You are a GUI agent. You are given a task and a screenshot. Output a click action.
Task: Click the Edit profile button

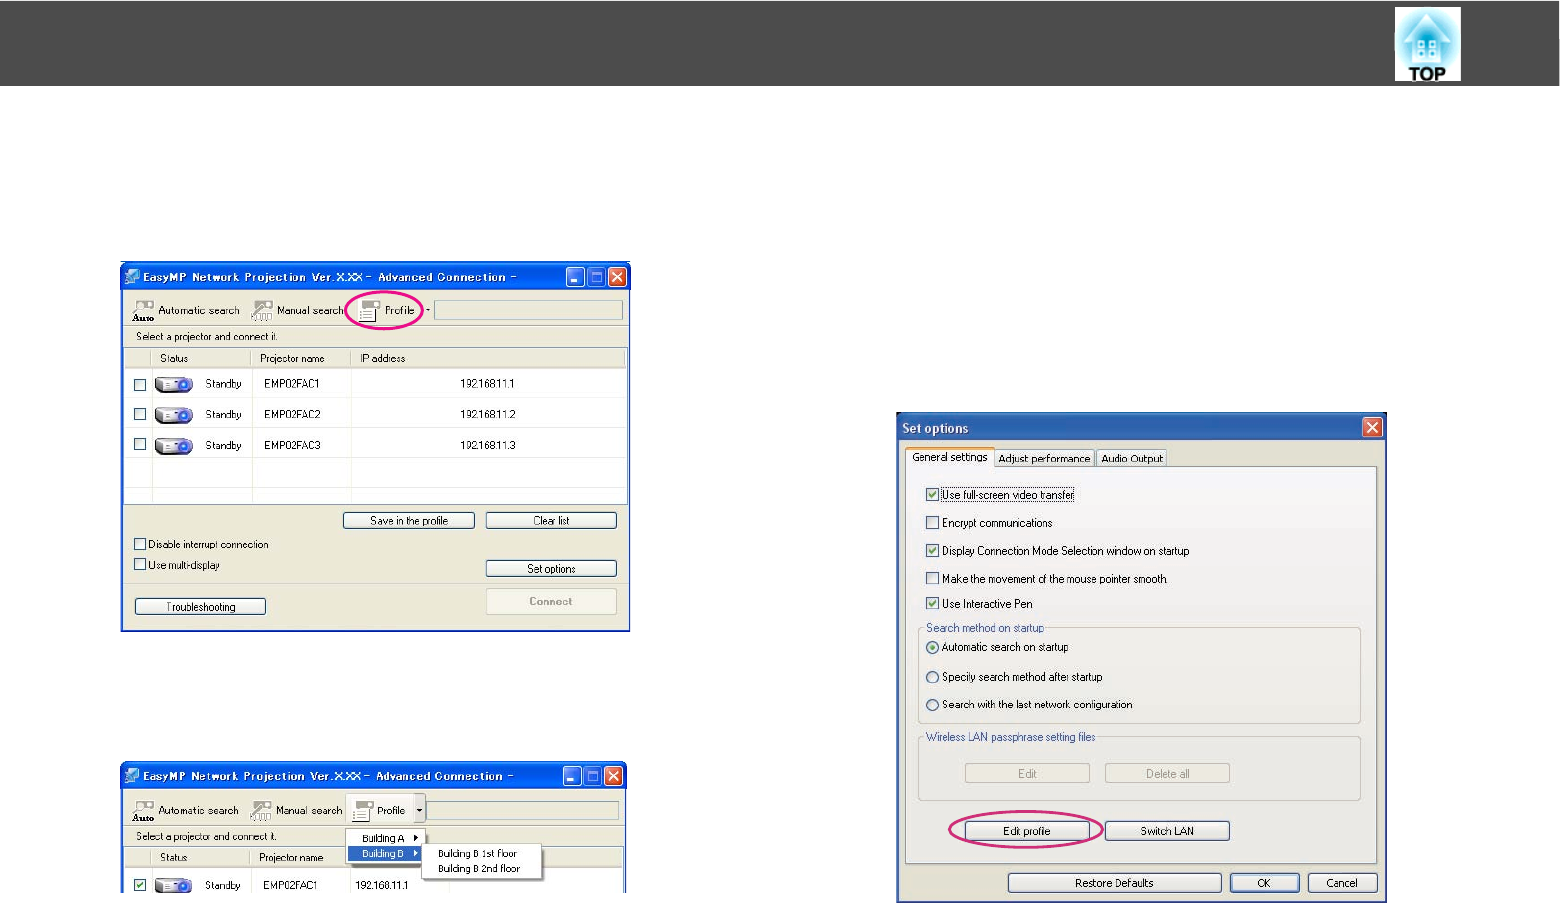tap(1027, 831)
